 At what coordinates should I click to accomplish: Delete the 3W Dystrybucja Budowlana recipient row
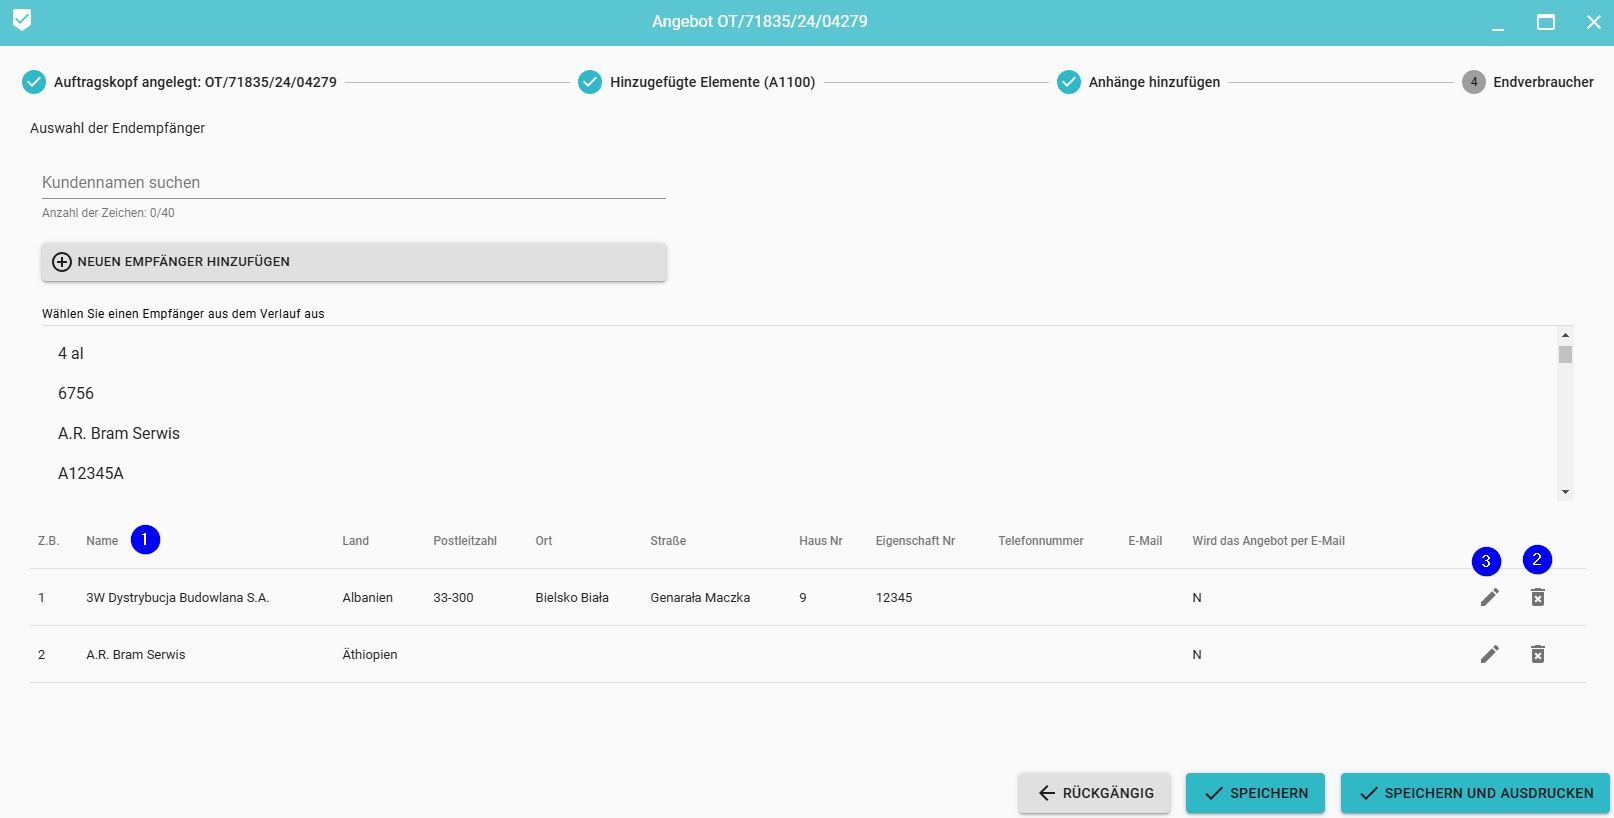(x=1537, y=597)
